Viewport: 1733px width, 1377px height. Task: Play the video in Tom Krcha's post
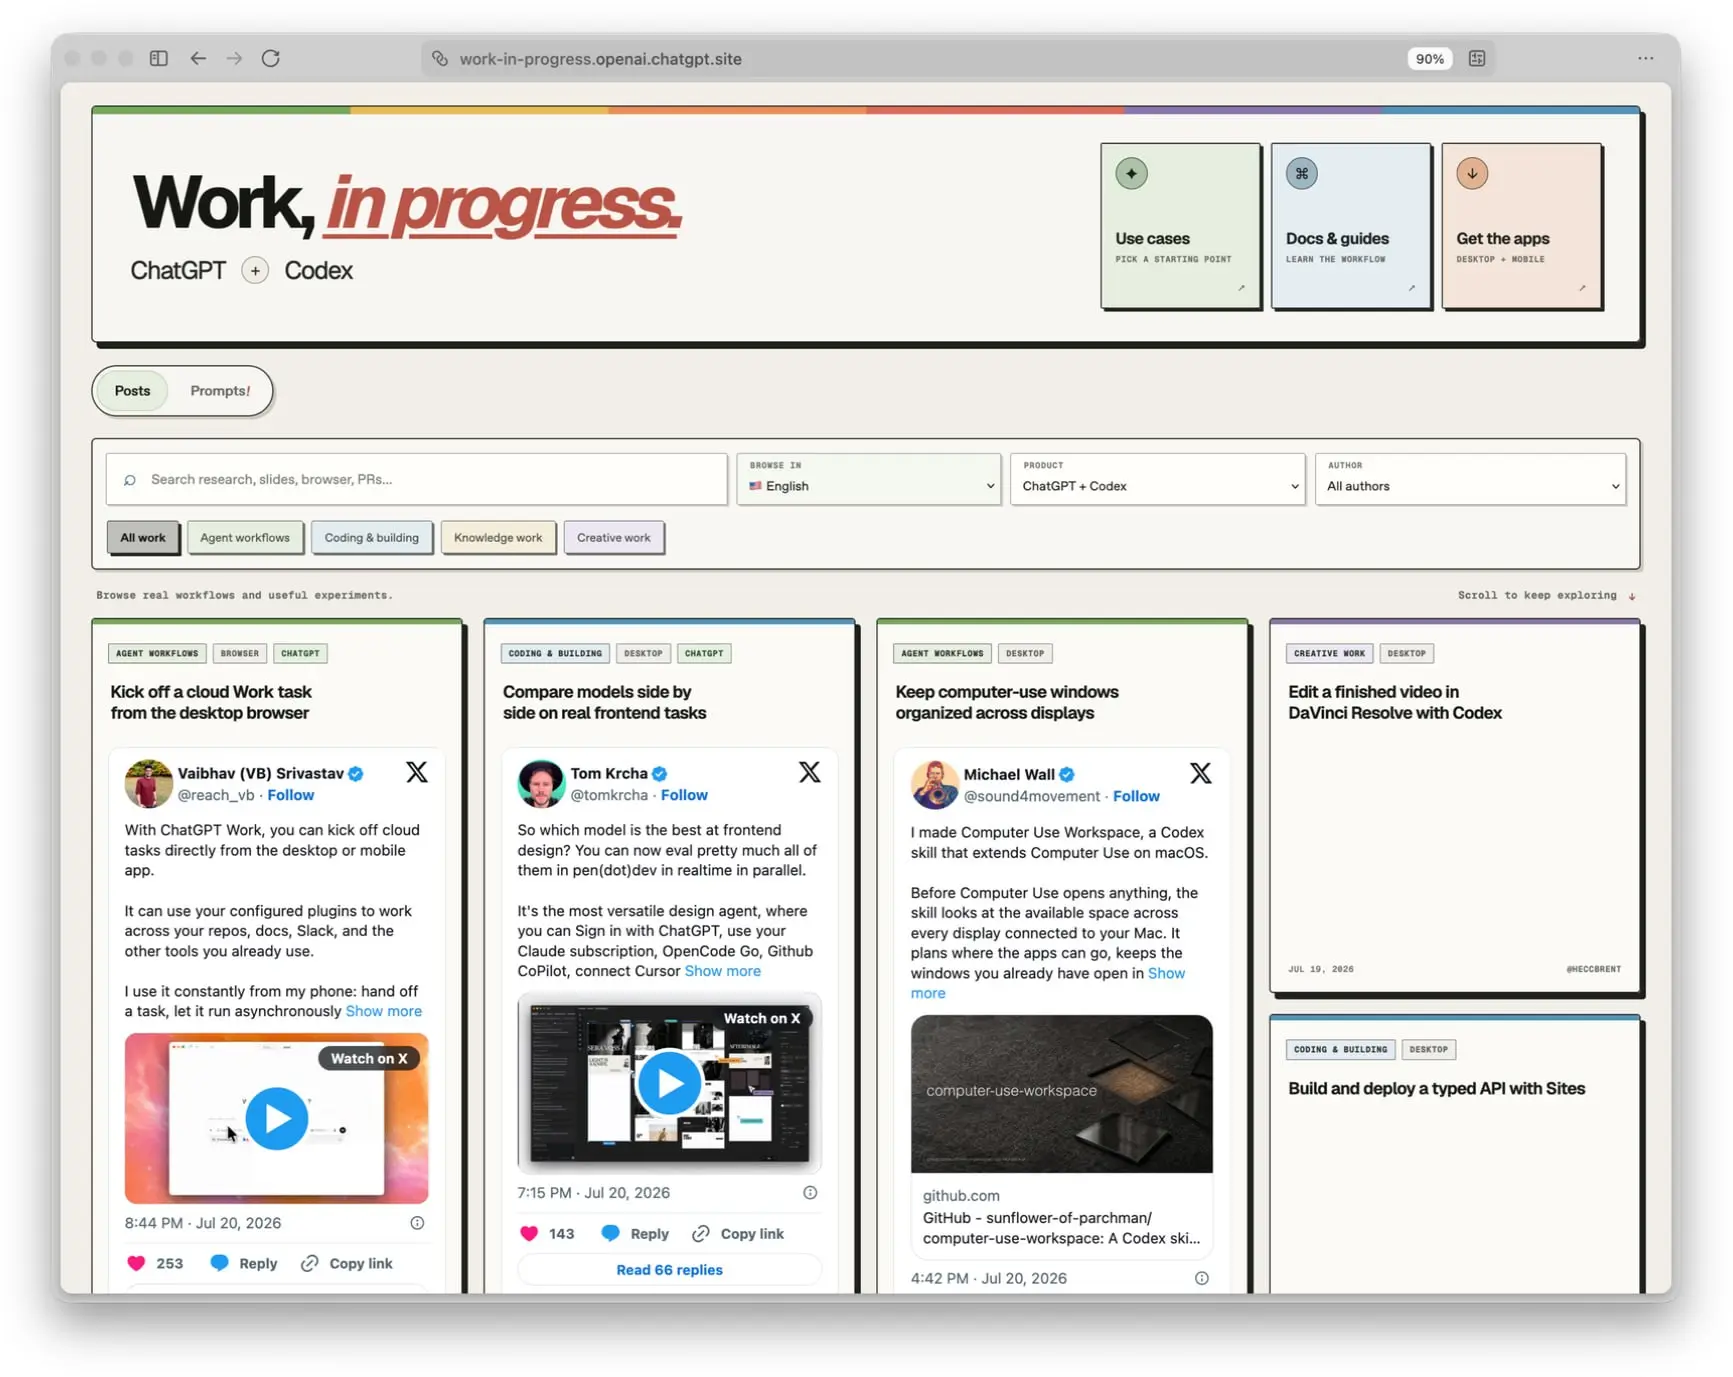pos(669,1082)
